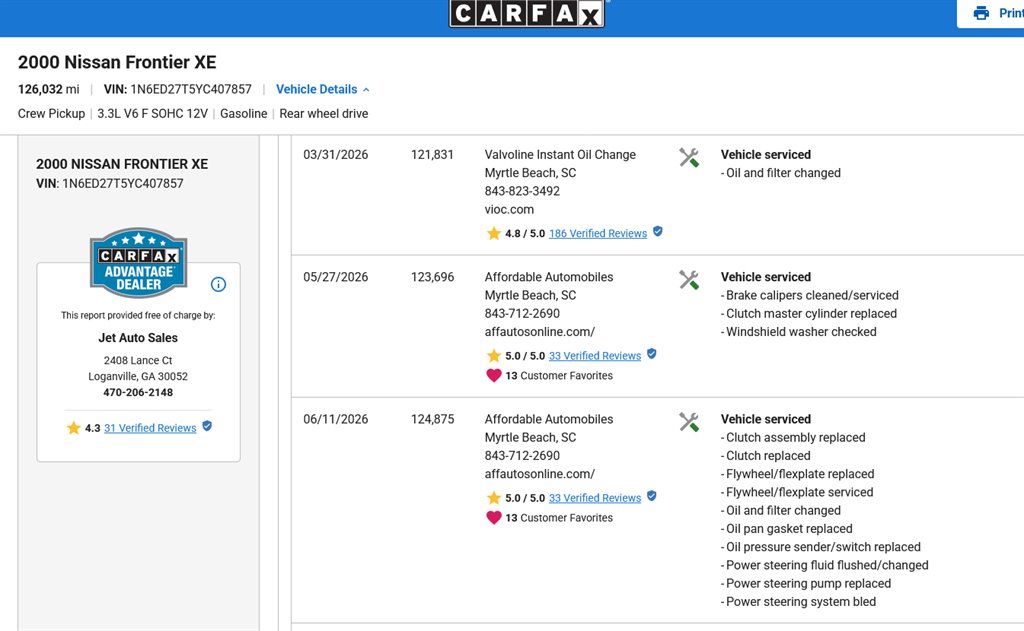Click phone number 843-823-3492
Viewport: 1024px width, 631px height.
pyautogui.click(x=522, y=191)
